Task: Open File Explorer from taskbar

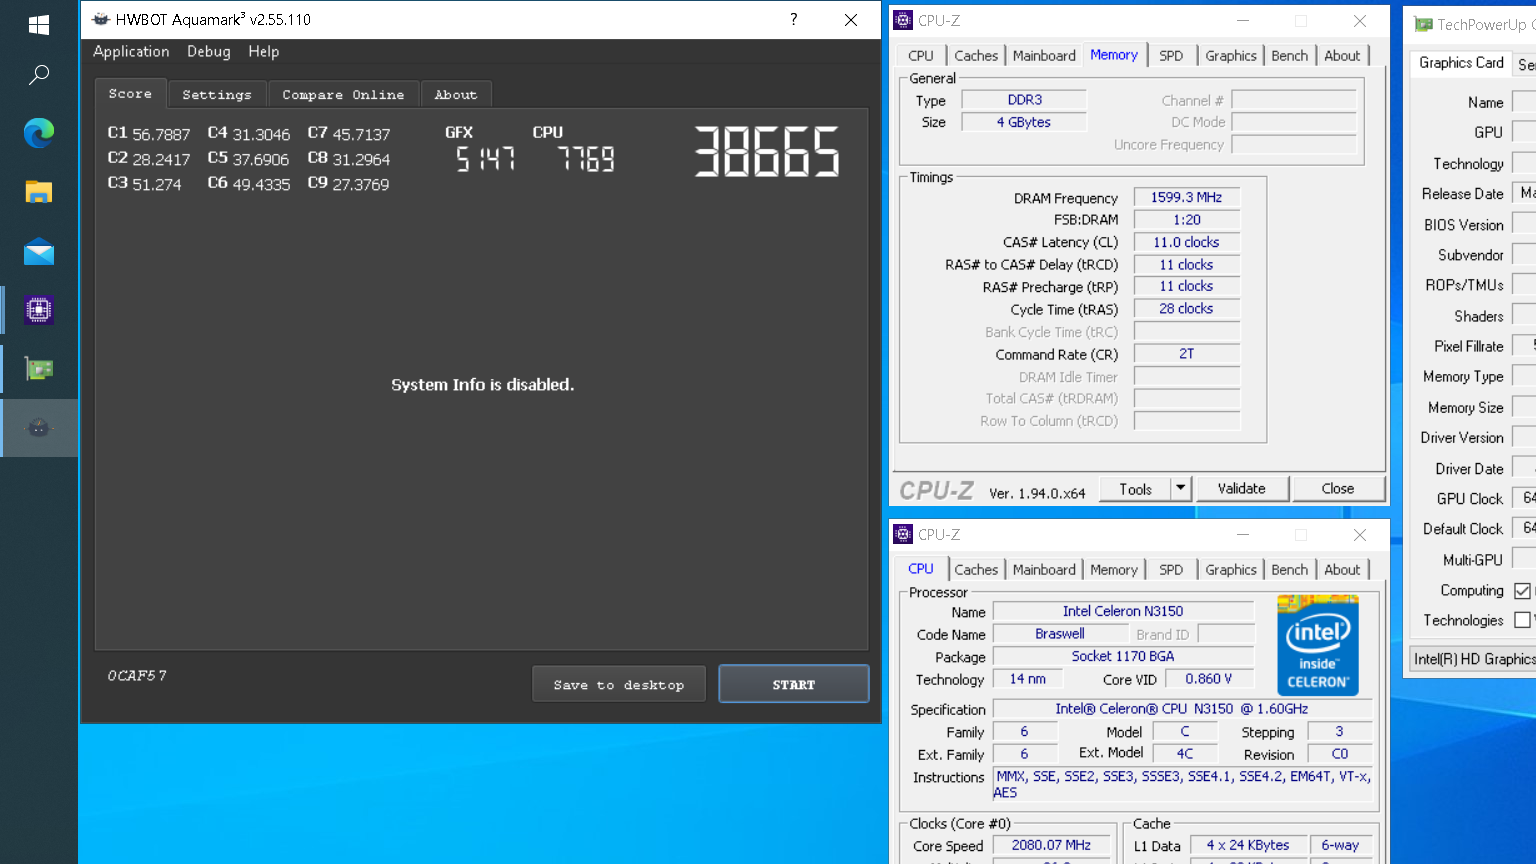Action: click(x=39, y=192)
